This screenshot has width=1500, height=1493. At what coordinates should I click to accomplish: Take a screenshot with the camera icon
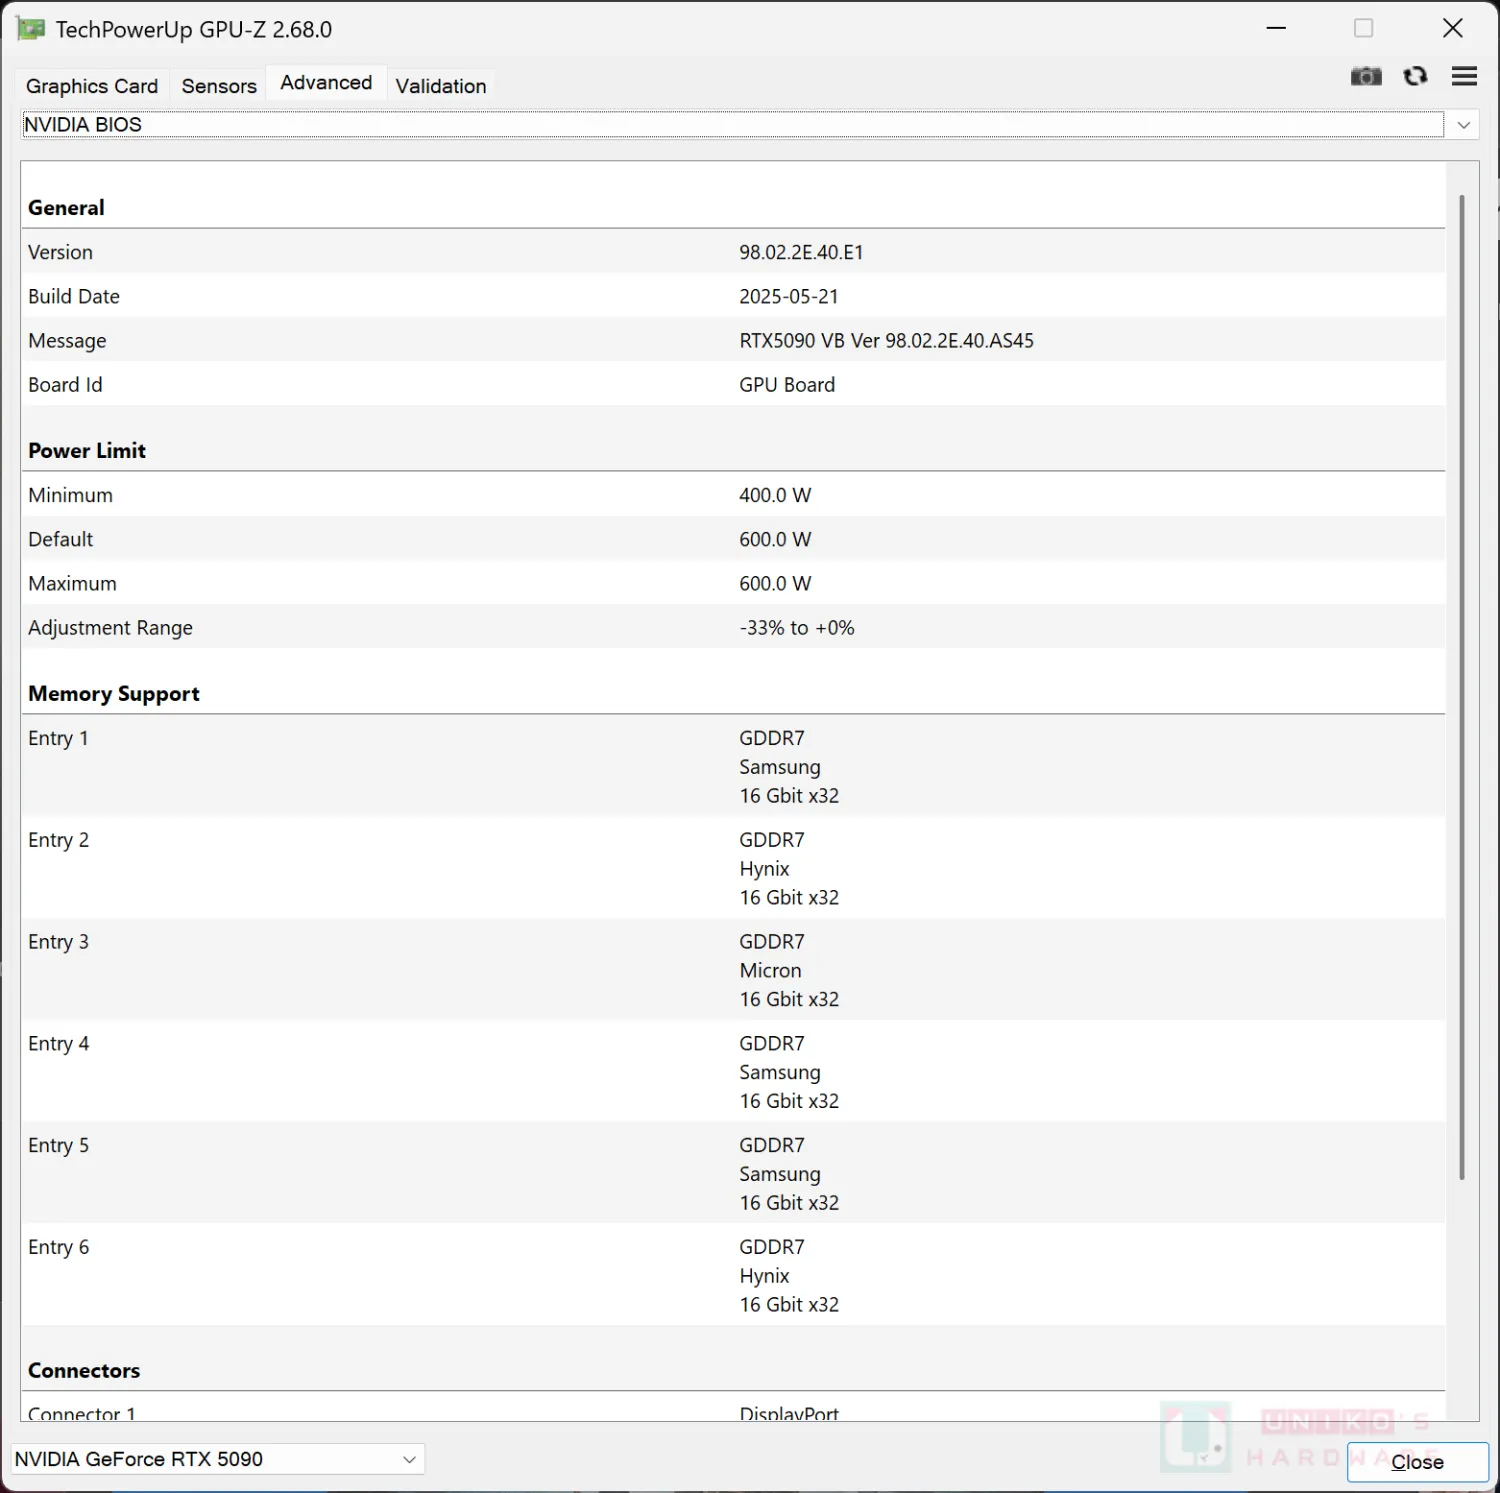[1365, 77]
